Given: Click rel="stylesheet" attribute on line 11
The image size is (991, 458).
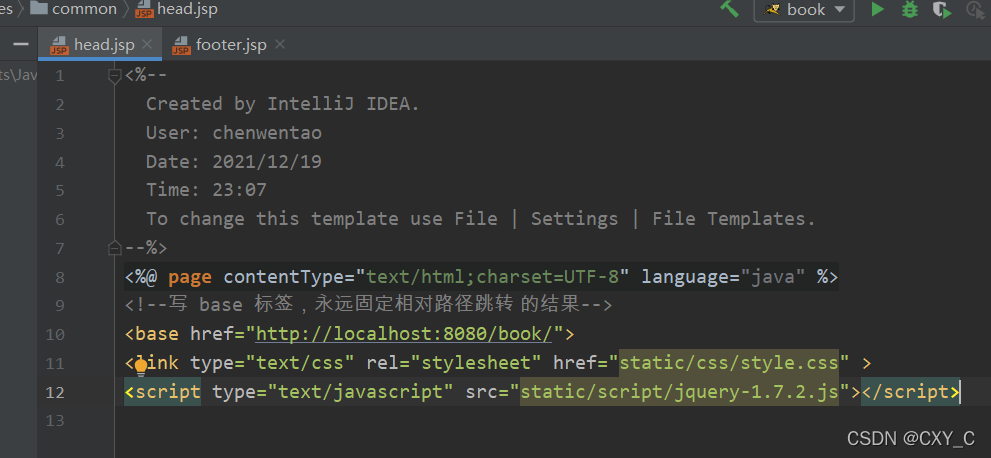Looking at the screenshot, I should coord(453,363).
